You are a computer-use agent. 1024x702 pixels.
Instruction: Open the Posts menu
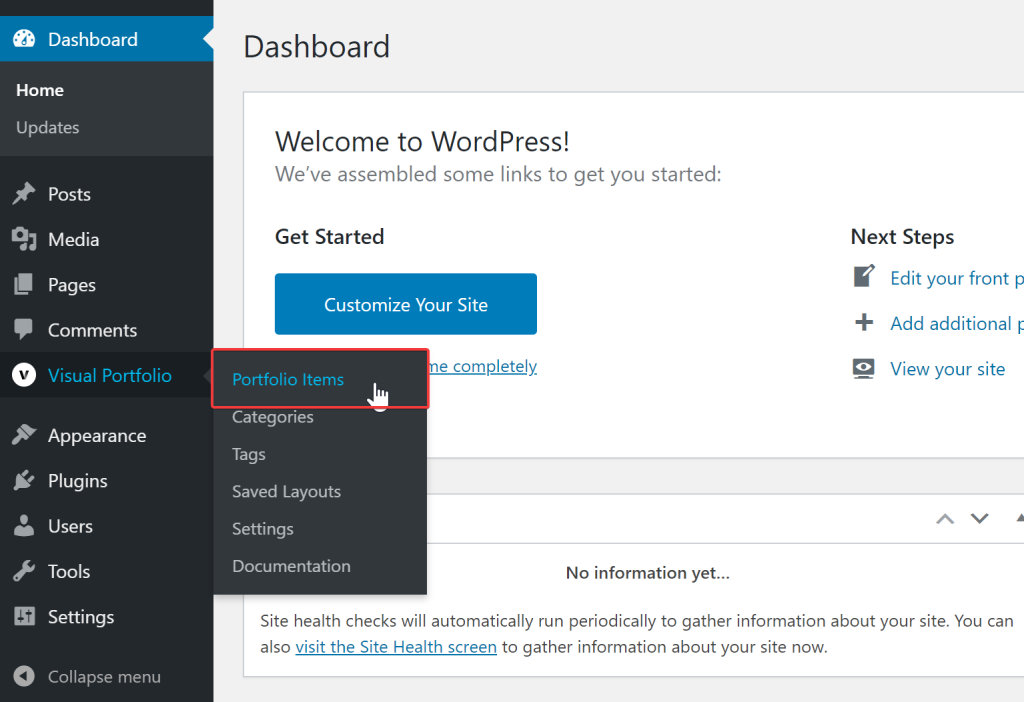click(x=106, y=194)
